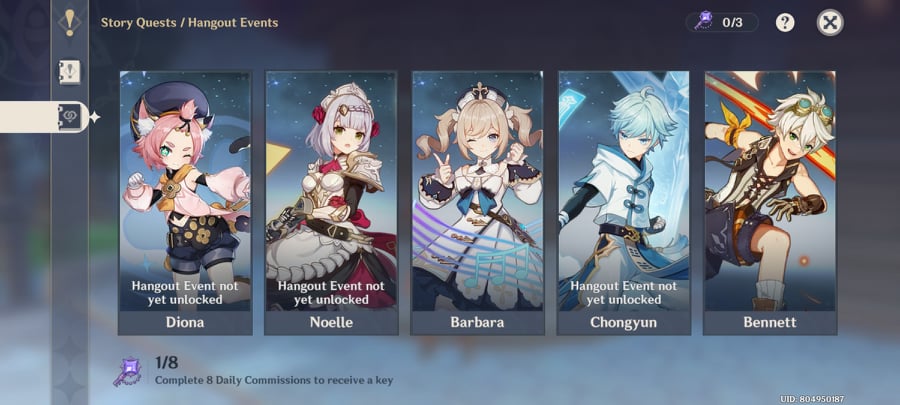
Task: Click the Chongyun name label
Action: 624,322
